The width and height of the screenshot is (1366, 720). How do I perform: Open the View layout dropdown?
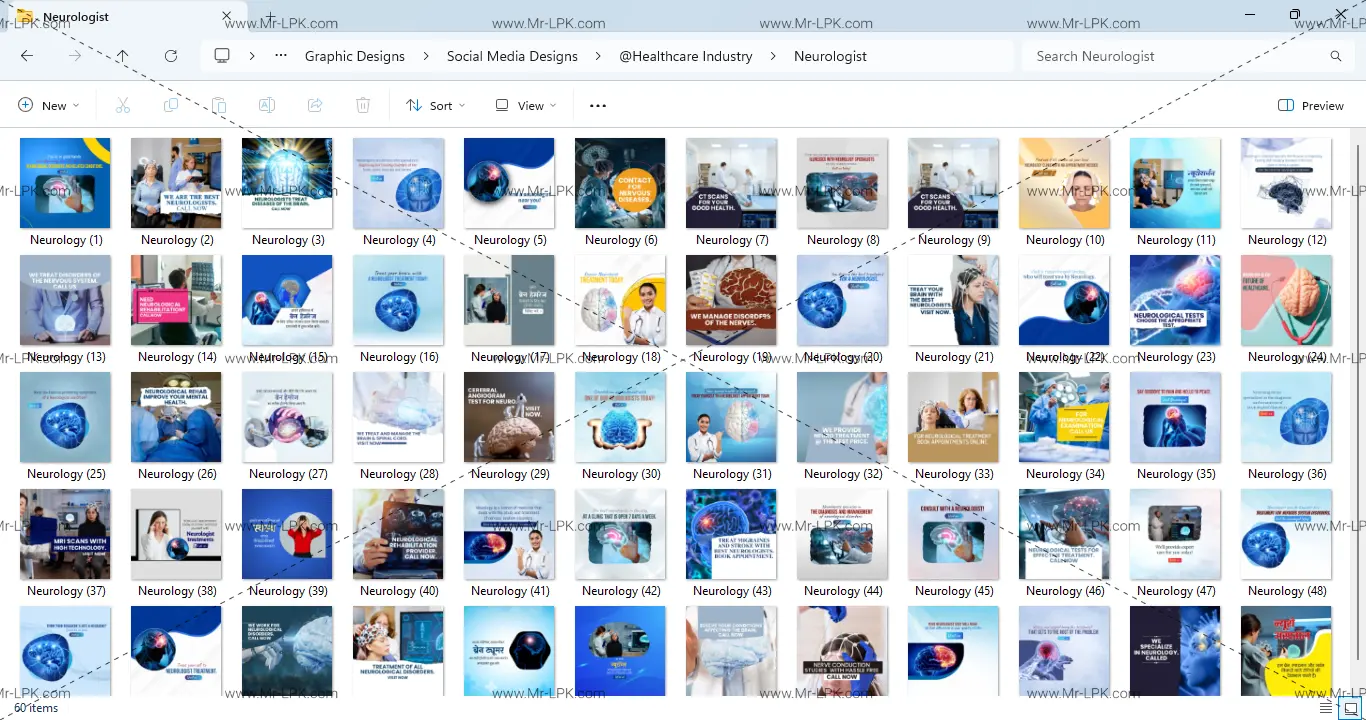(x=526, y=105)
